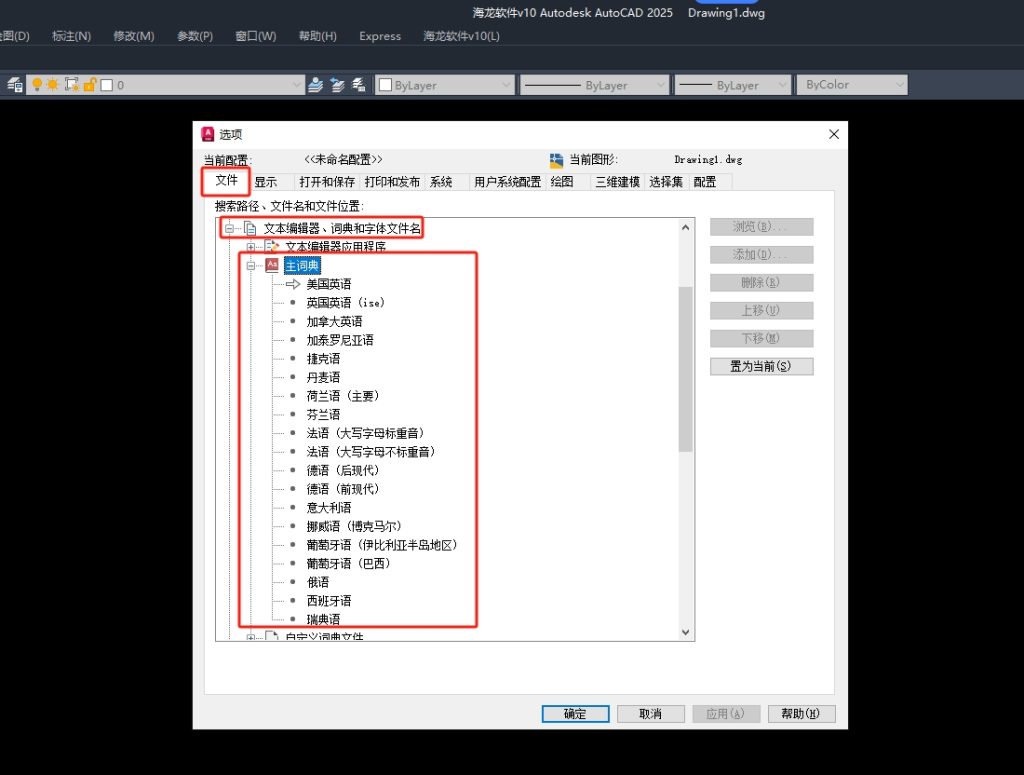This screenshot has width=1024, height=775.
Task: Select 法语 (大写字母标重音) dictionary
Action: coord(366,433)
